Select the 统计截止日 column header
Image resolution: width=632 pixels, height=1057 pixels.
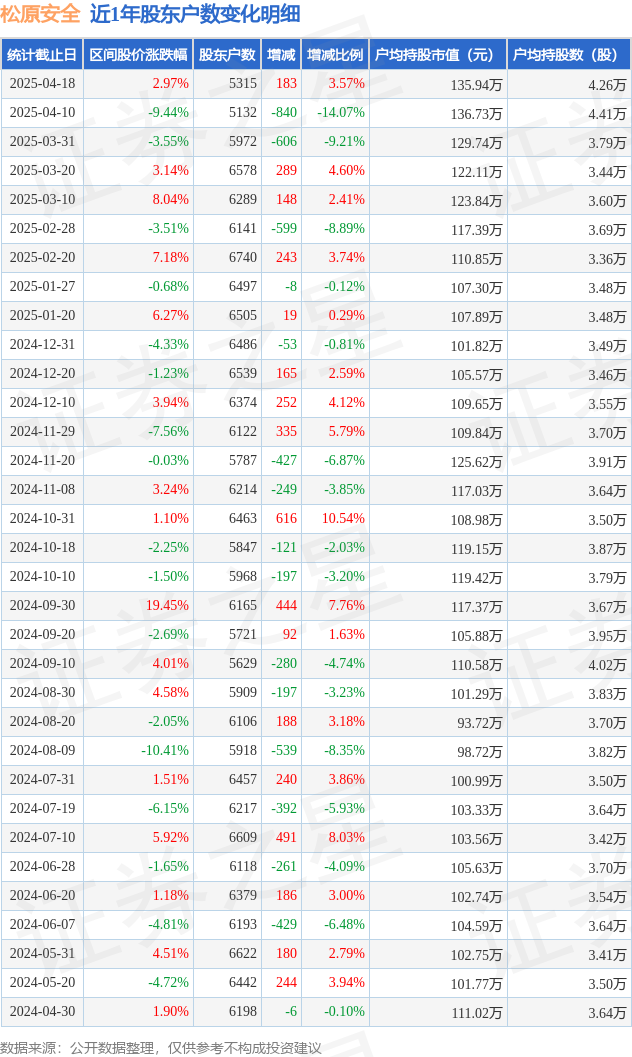pos(42,55)
